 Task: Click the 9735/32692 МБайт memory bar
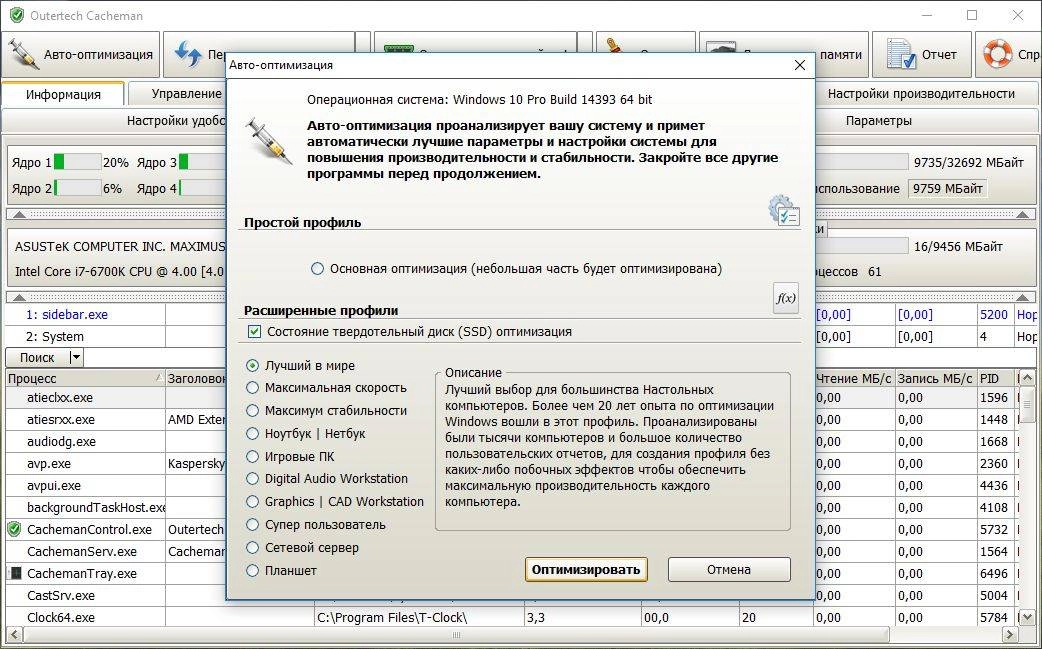[x=861, y=162]
